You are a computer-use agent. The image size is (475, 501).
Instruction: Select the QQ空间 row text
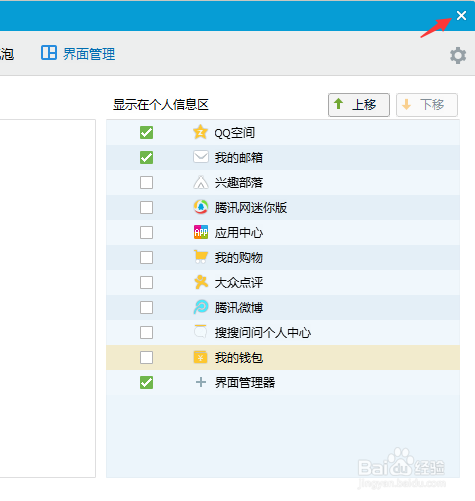235,133
